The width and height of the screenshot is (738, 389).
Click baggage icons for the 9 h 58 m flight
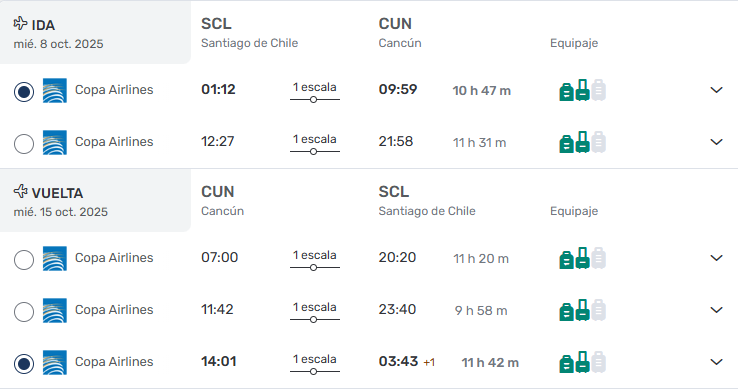pyautogui.click(x=582, y=310)
